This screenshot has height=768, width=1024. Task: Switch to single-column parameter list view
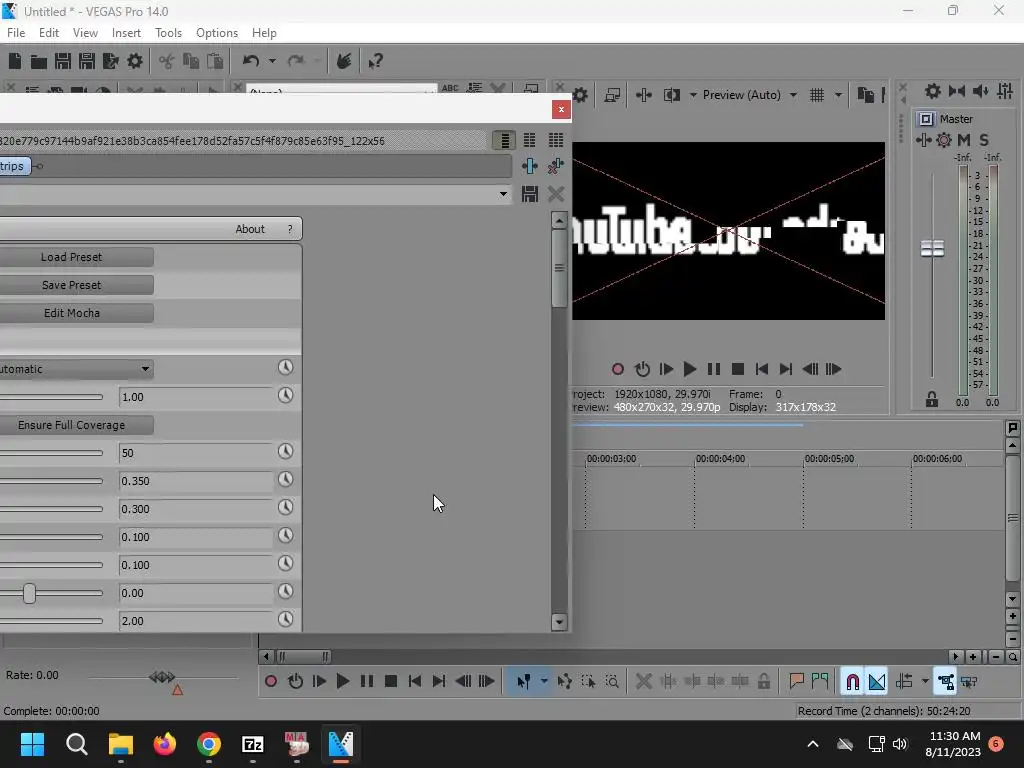click(504, 140)
